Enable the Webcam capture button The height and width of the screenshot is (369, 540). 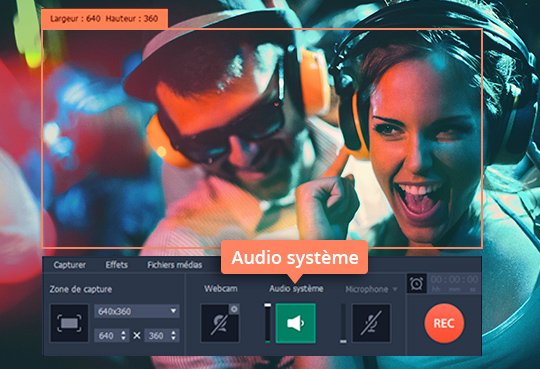point(220,323)
